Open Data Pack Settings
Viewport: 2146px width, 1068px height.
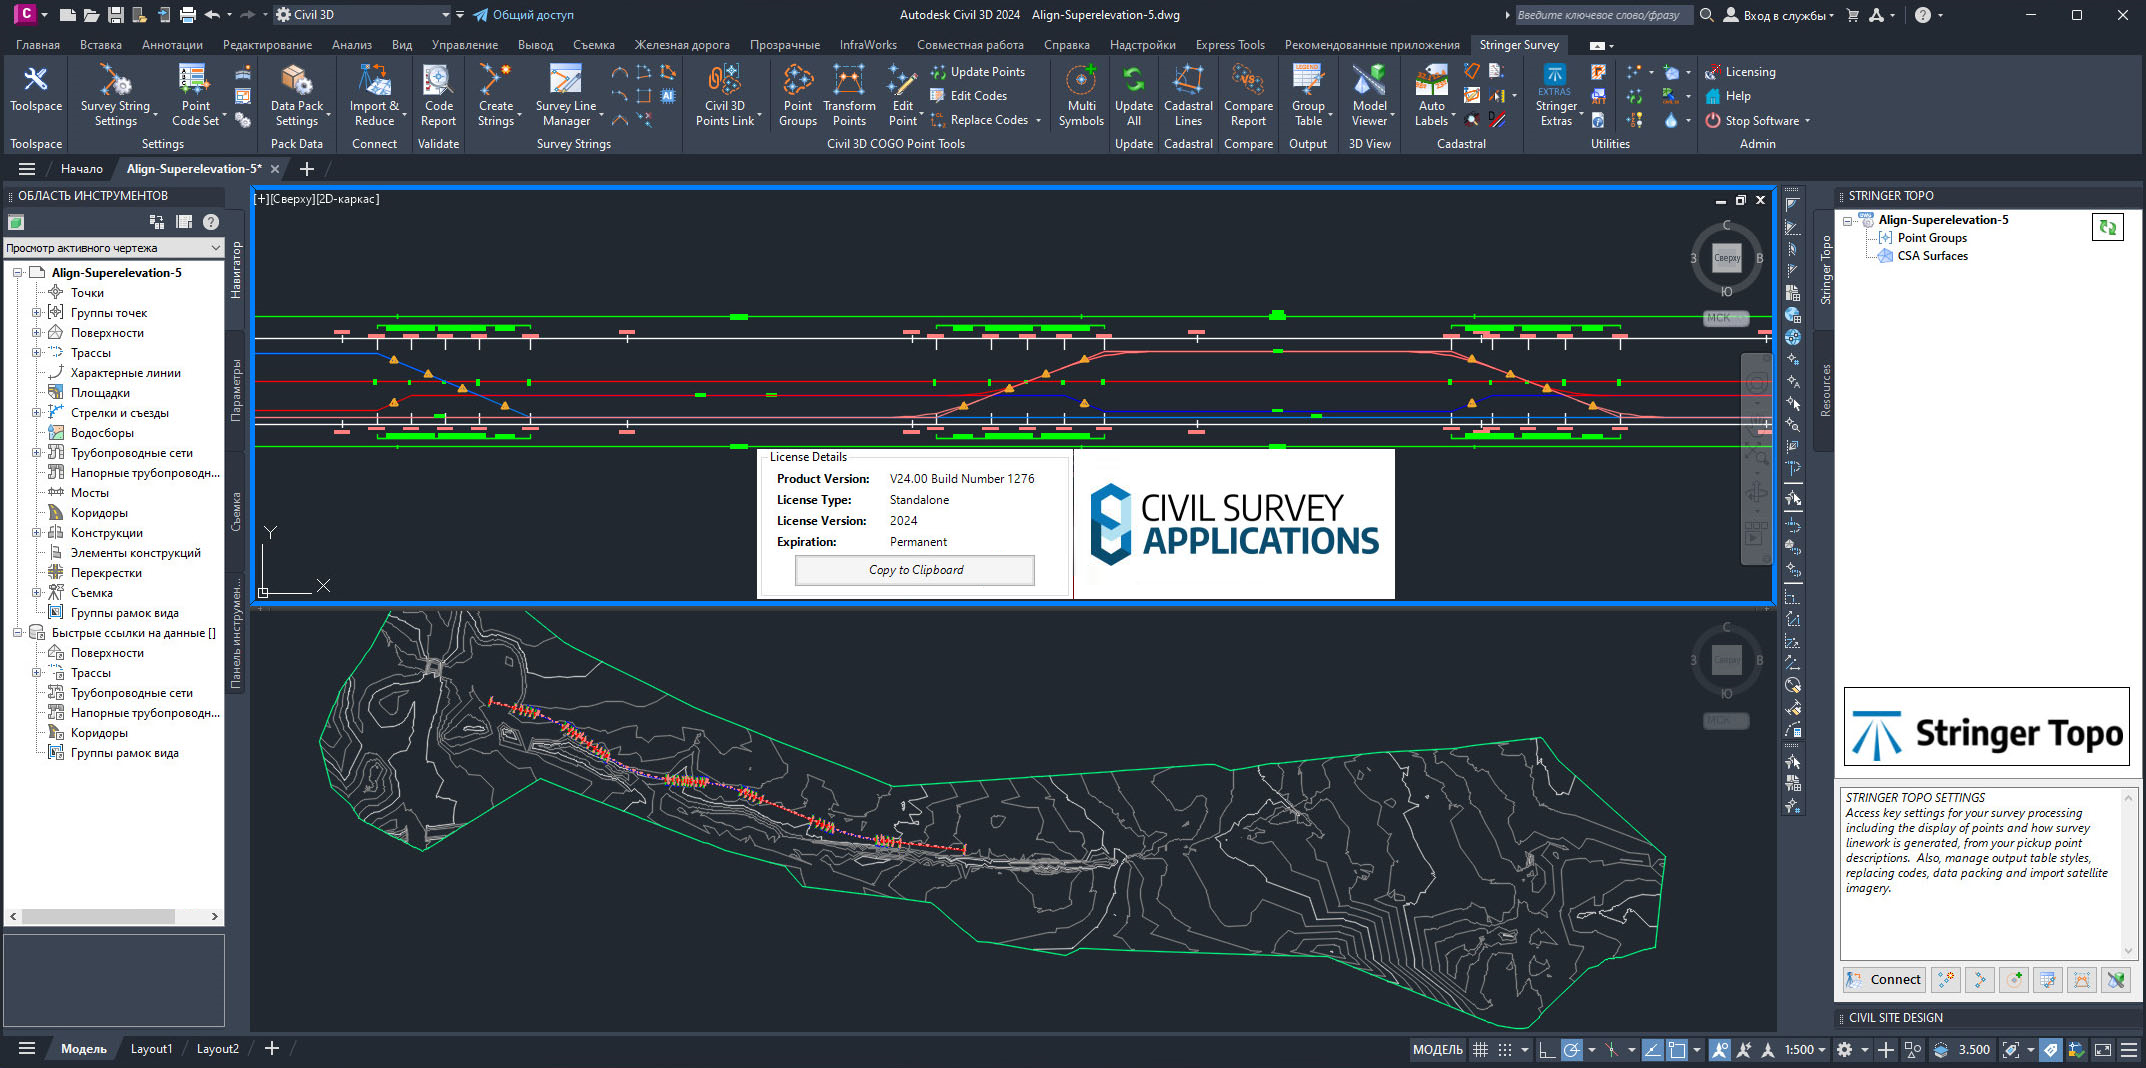click(297, 95)
